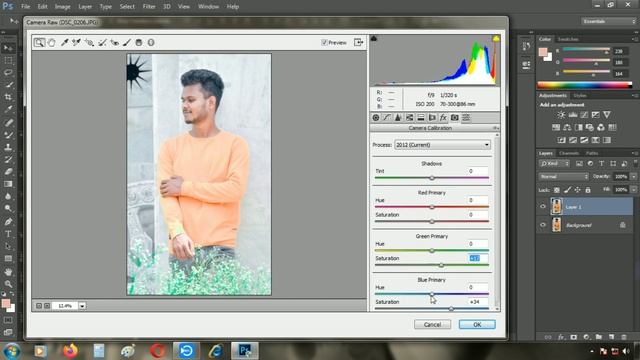This screenshot has width=640, height=360.
Task: Switch to the Paths tab
Action: pyautogui.click(x=592, y=153)
